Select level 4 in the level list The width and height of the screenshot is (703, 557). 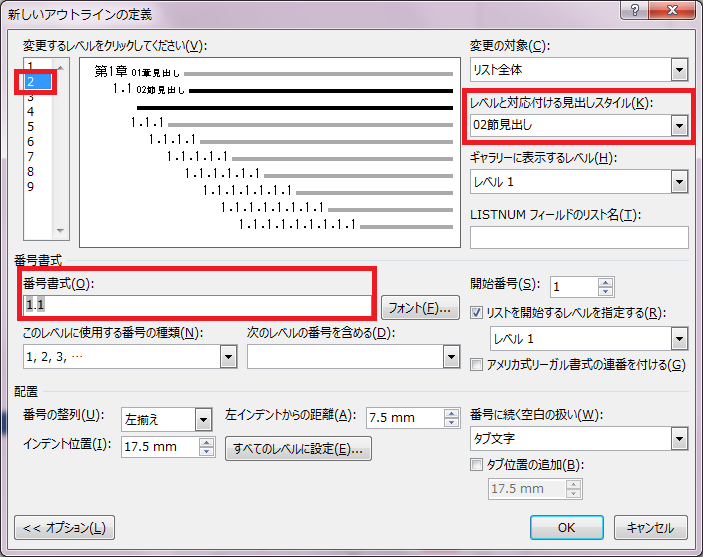coord(30,111)
